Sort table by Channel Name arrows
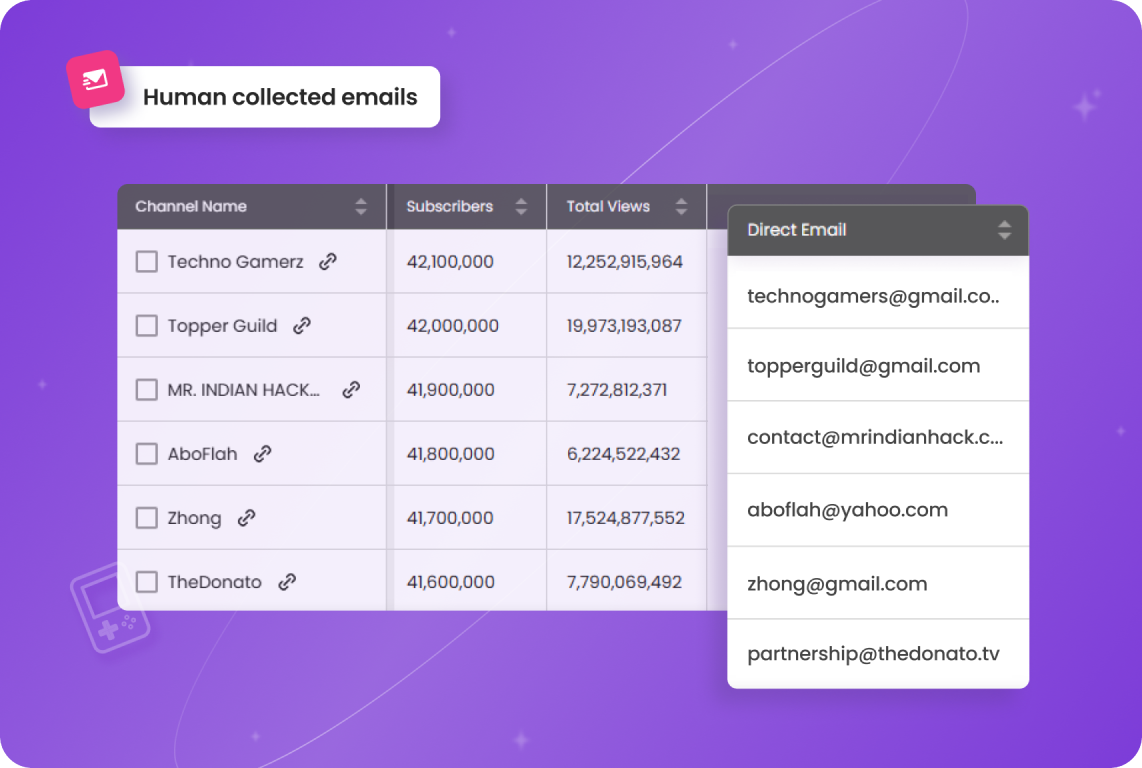 [361, 206]
